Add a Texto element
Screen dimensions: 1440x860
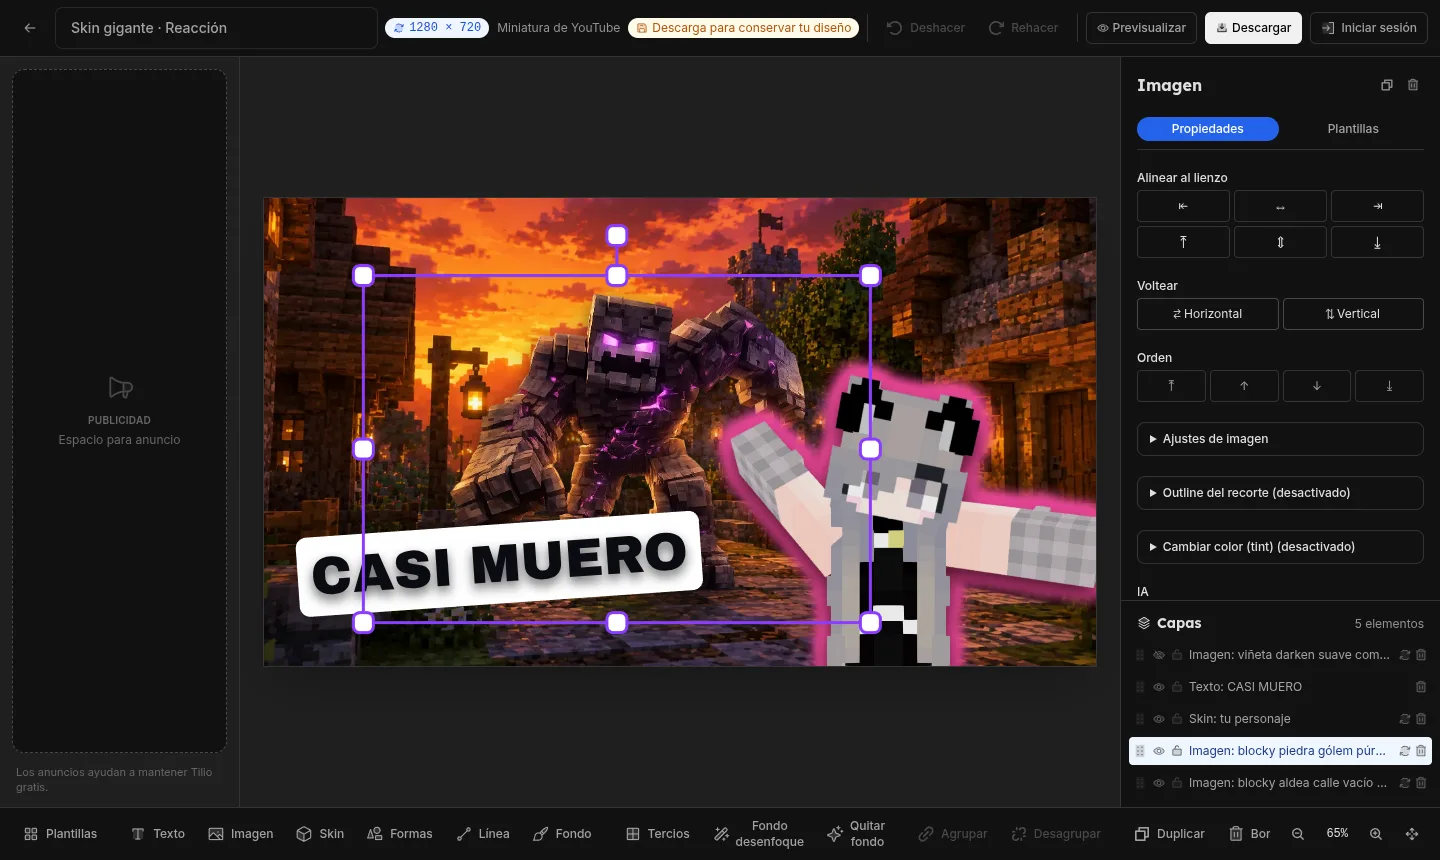pos(158,834)
